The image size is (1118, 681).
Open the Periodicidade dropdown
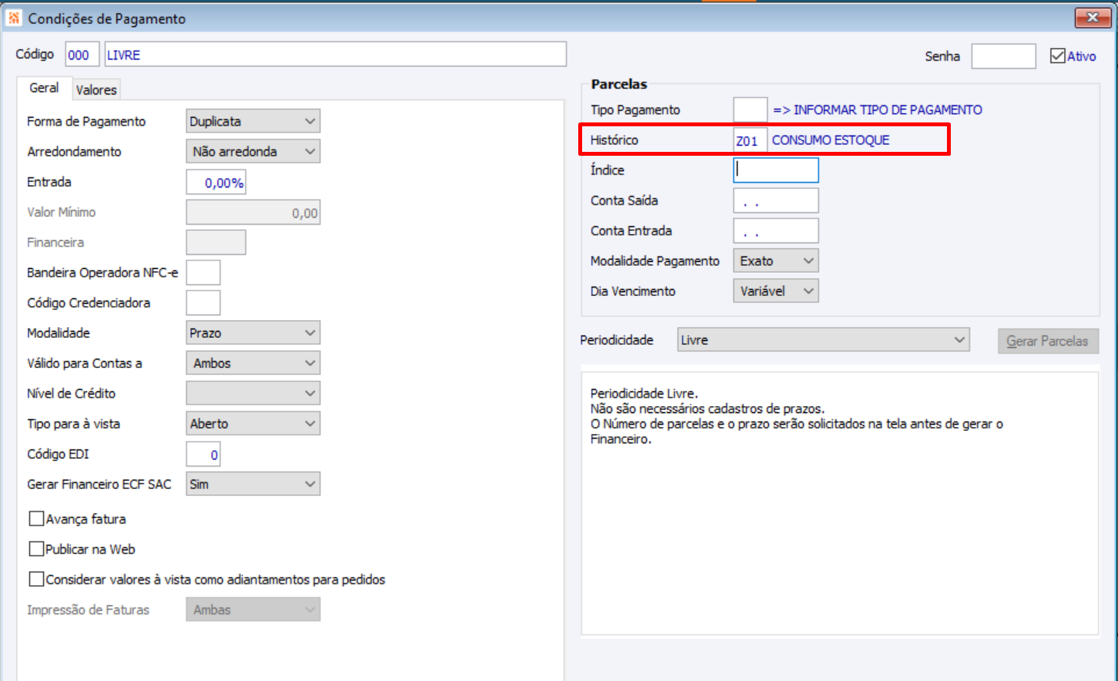tap(823, 339)
